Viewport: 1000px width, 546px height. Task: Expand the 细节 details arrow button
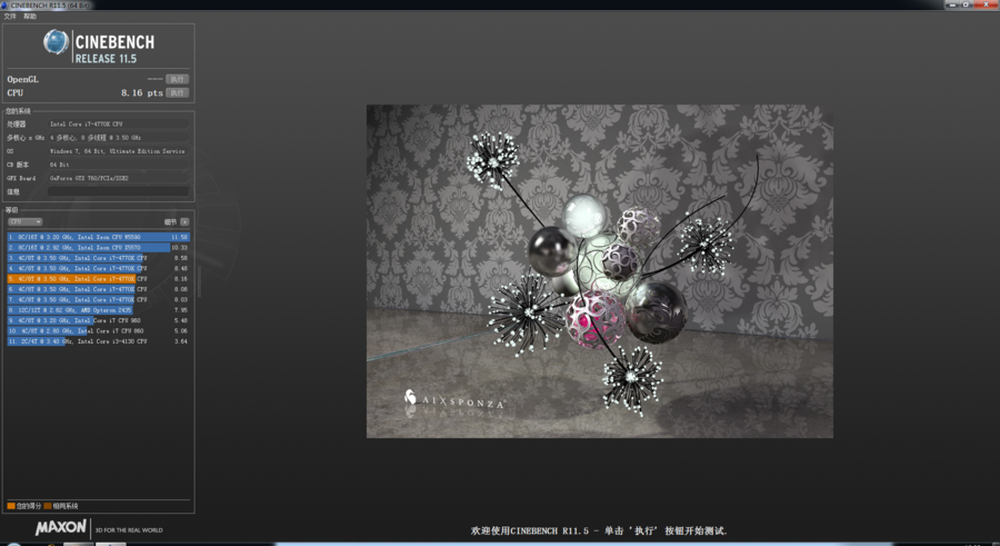tap(184, 222)
